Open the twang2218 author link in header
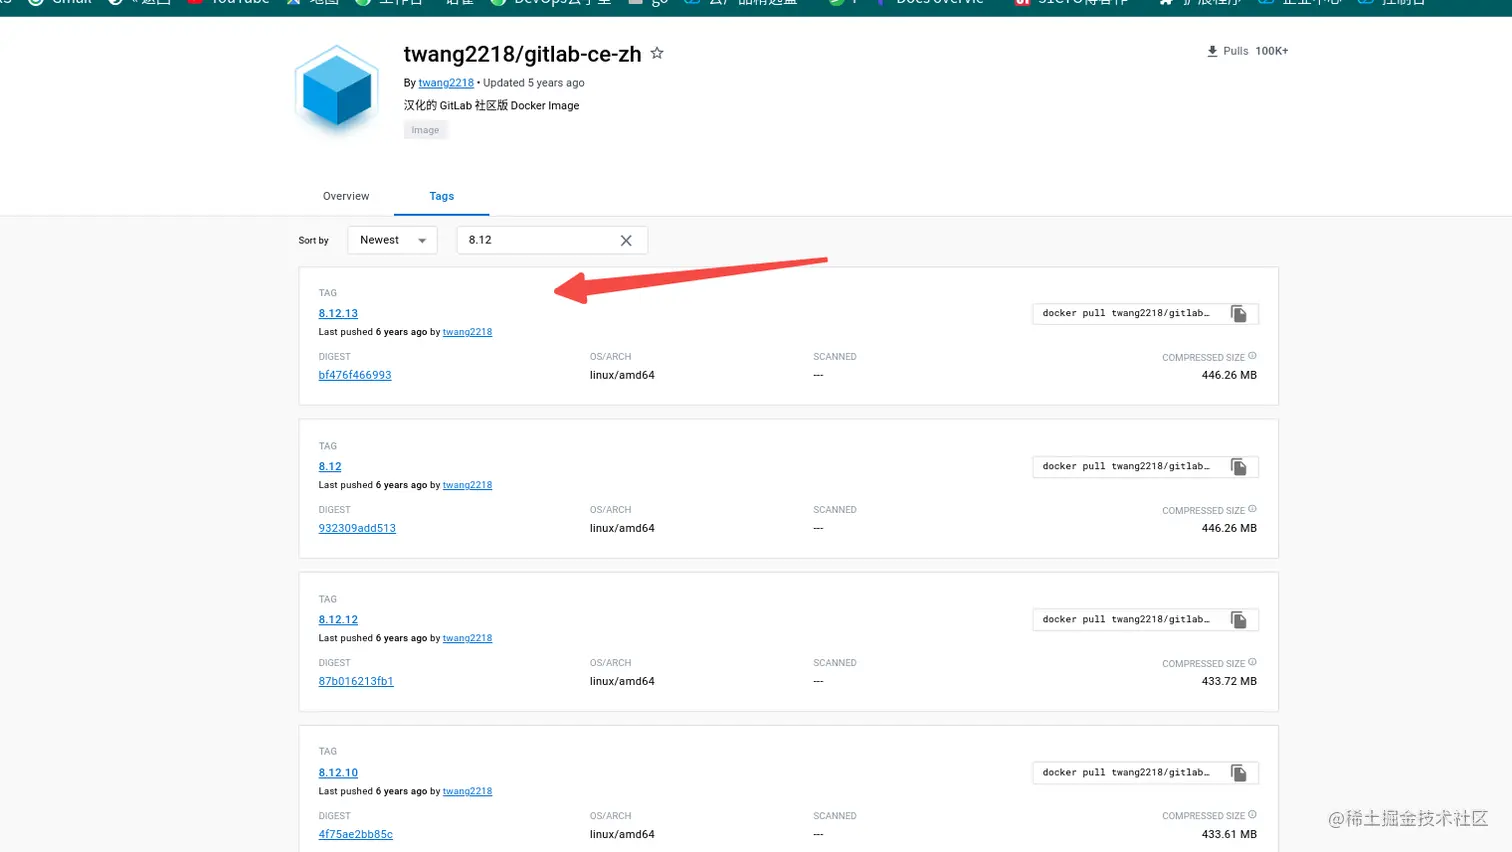This screenshot has width=1512, height=852. 446,83
